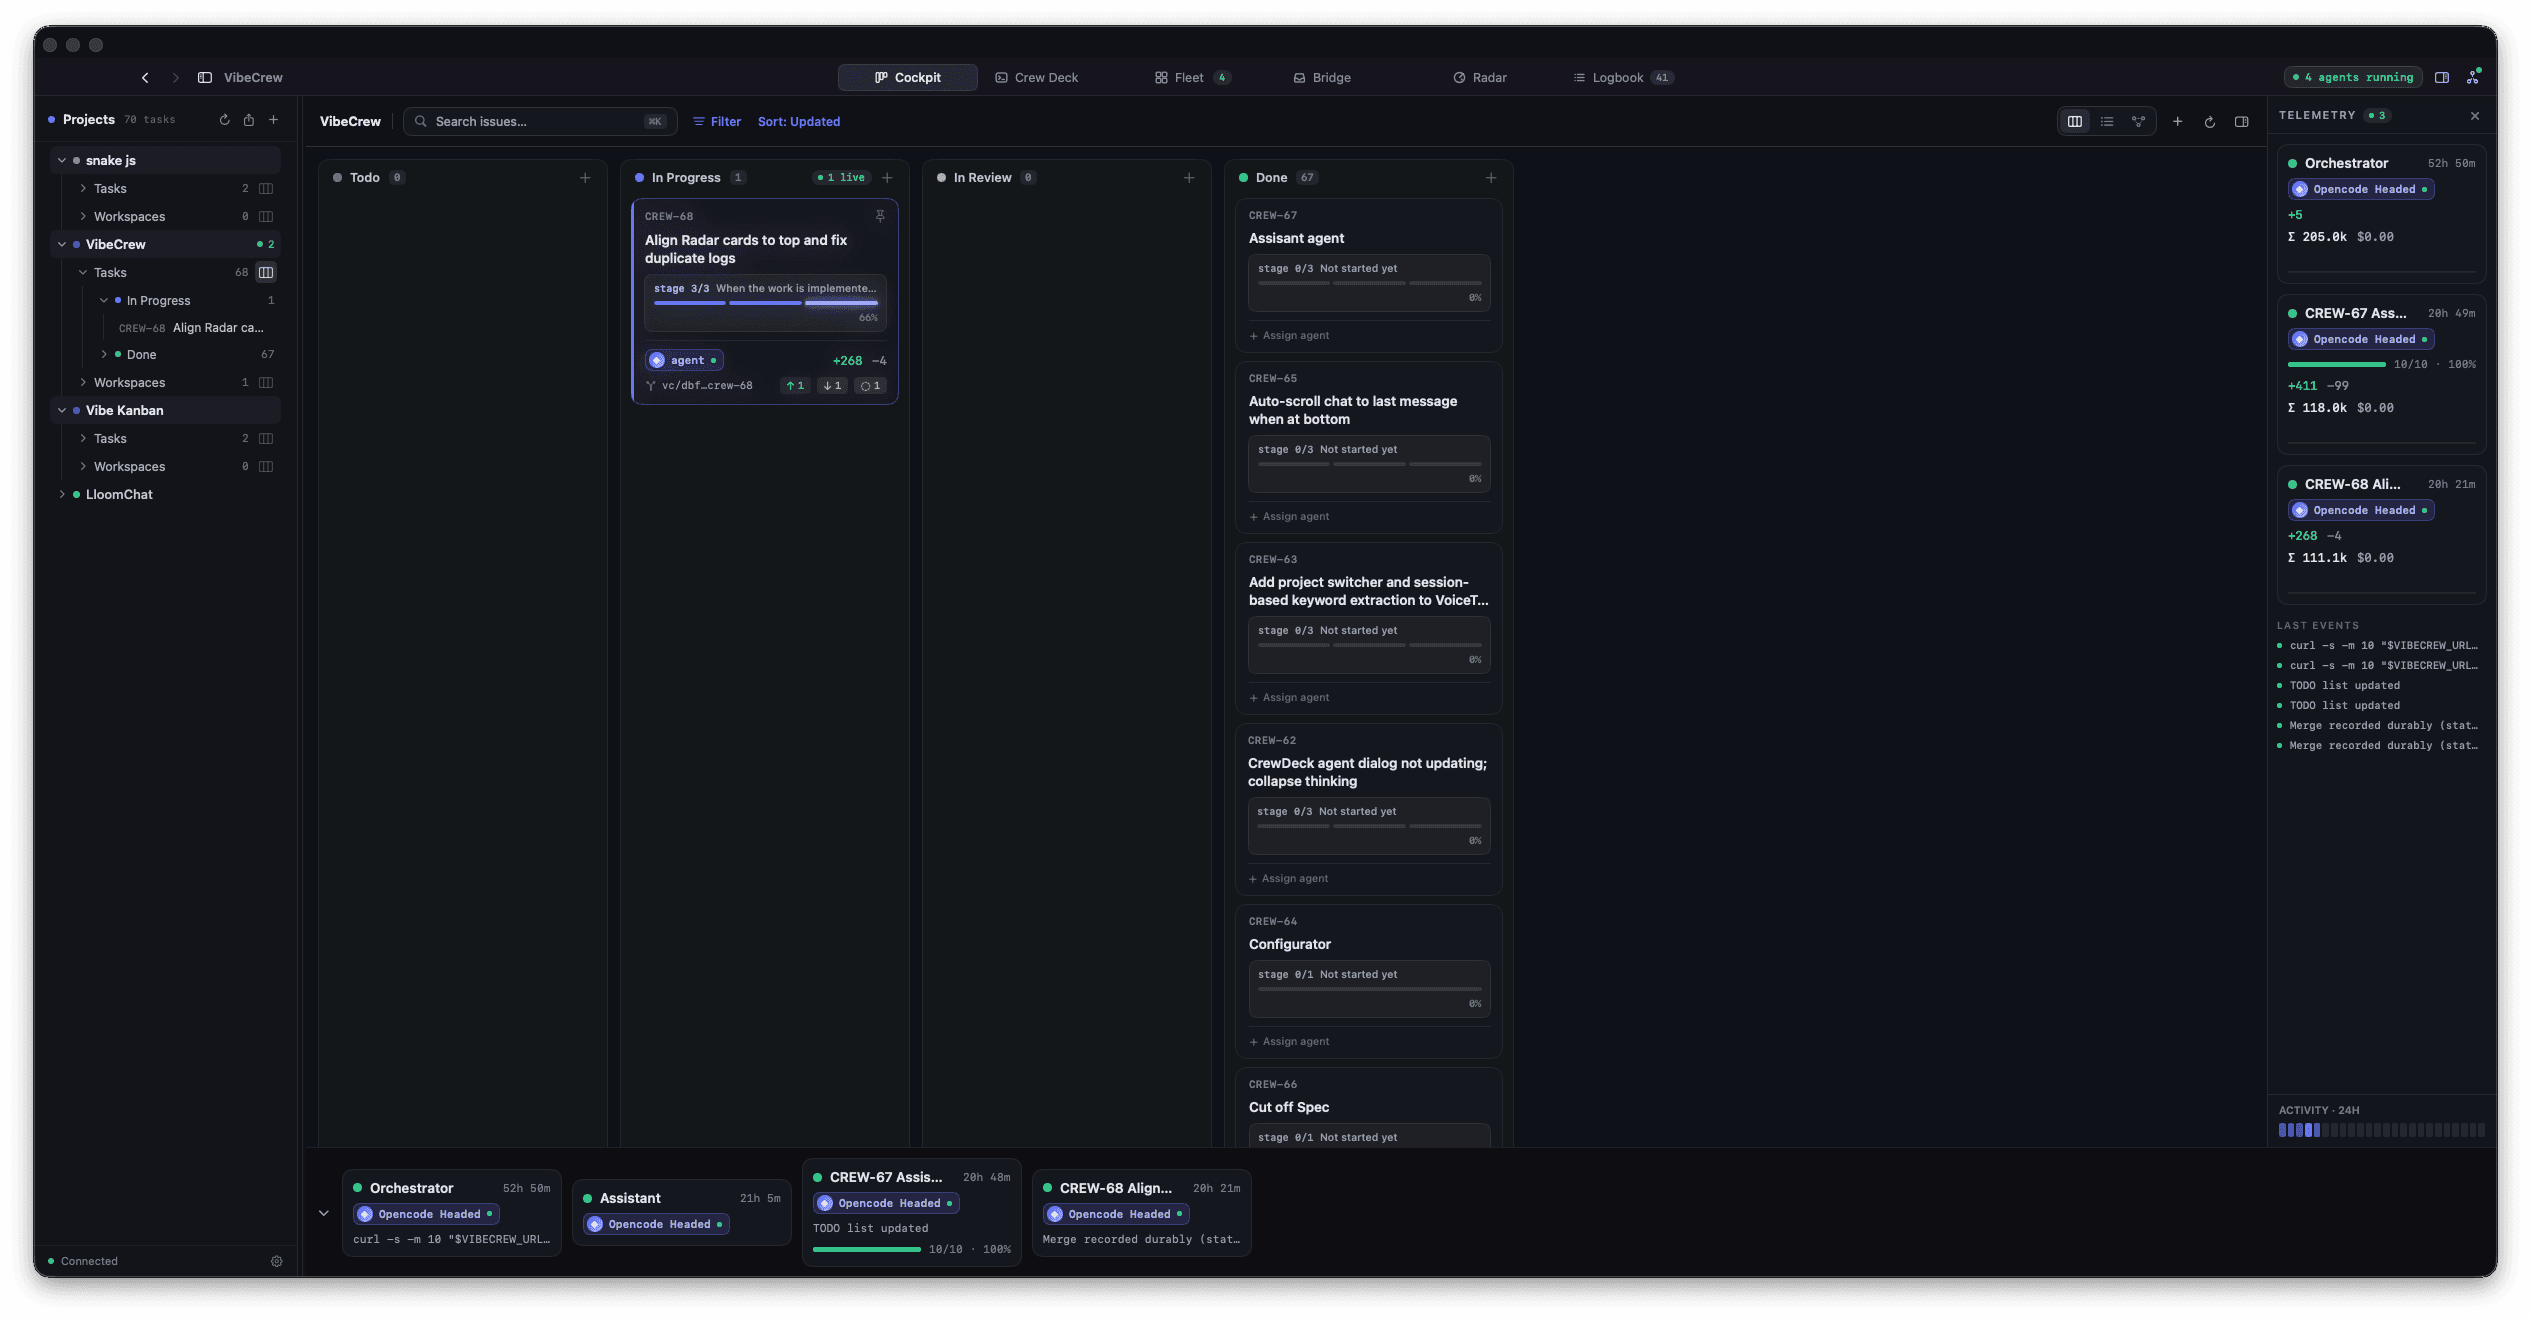Switch to the list view icon

pos(2107,121)
